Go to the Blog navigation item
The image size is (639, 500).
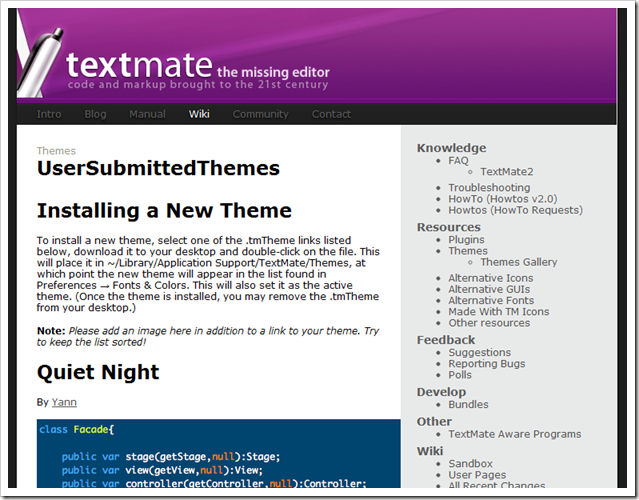click(x=95, y=114)
